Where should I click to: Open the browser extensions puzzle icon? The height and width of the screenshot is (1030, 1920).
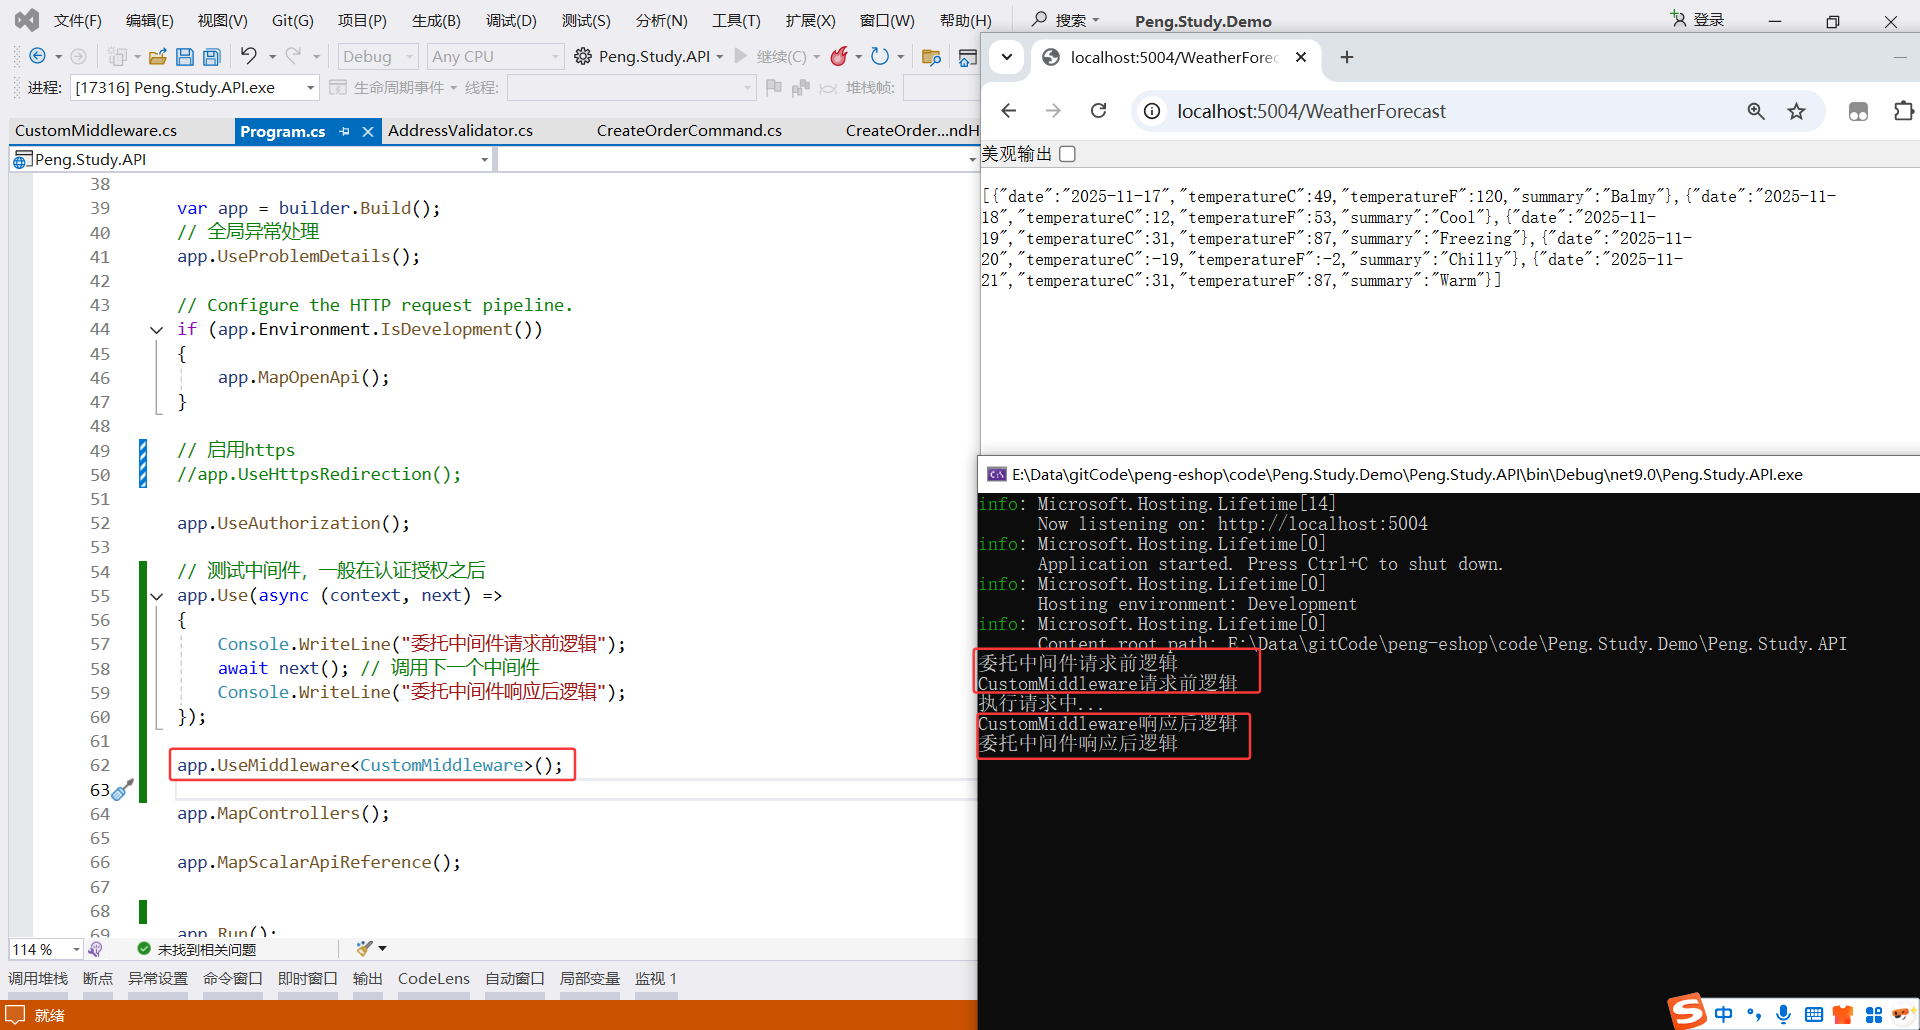[x=1904, y=111]
